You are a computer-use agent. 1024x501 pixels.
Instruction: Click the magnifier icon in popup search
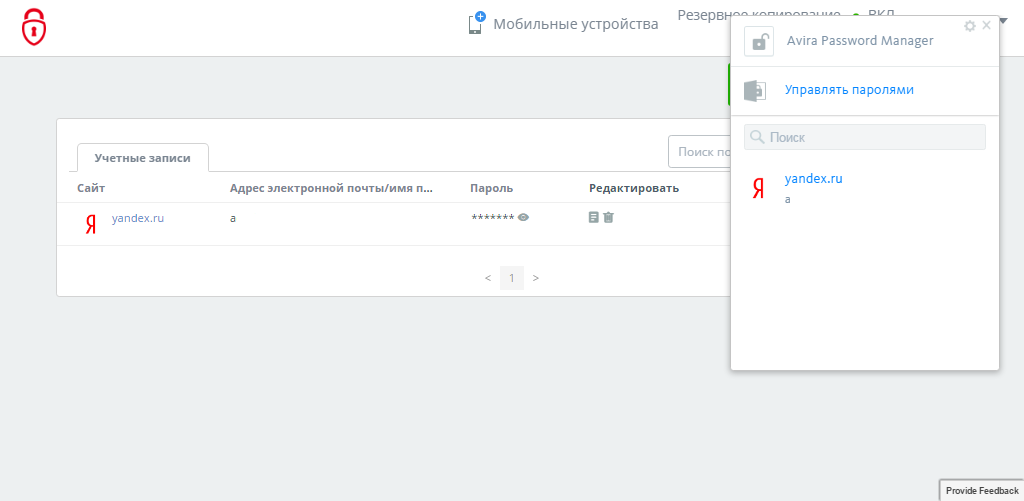[757, 137]
